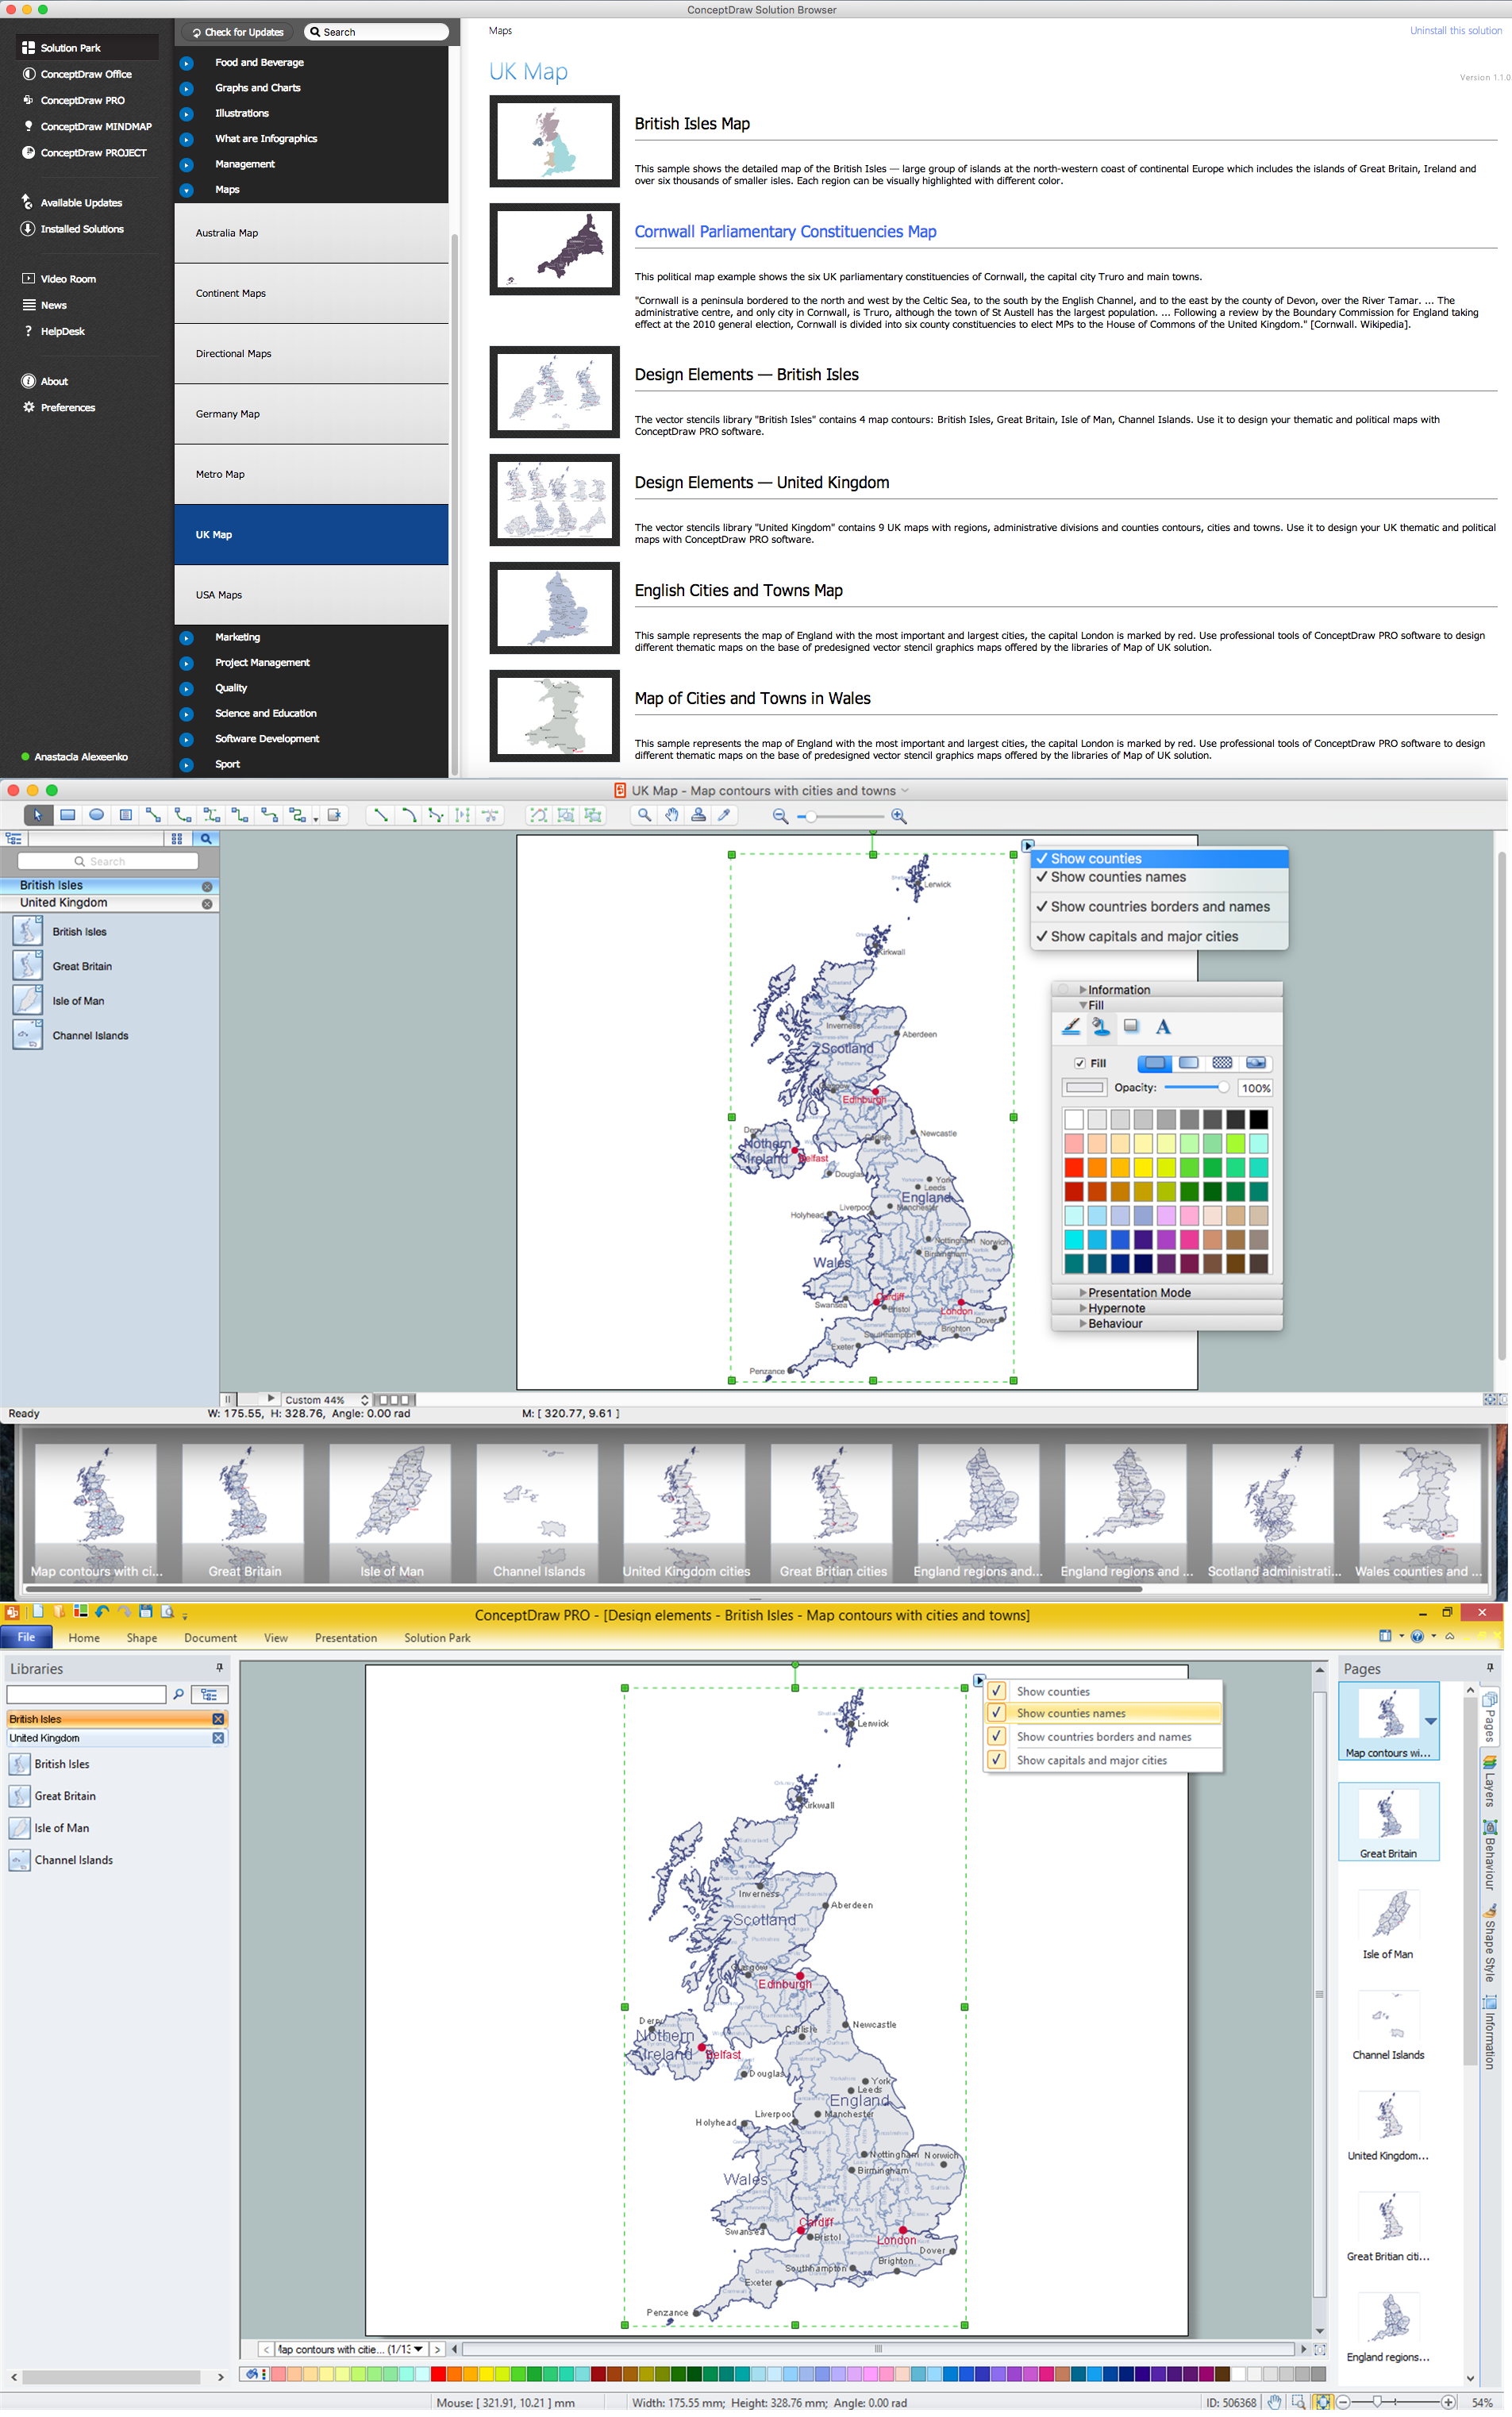Open the Installed Solutions section icon
The height and width of the screenshot is (2417, 1512).
(x=28, y=229)
